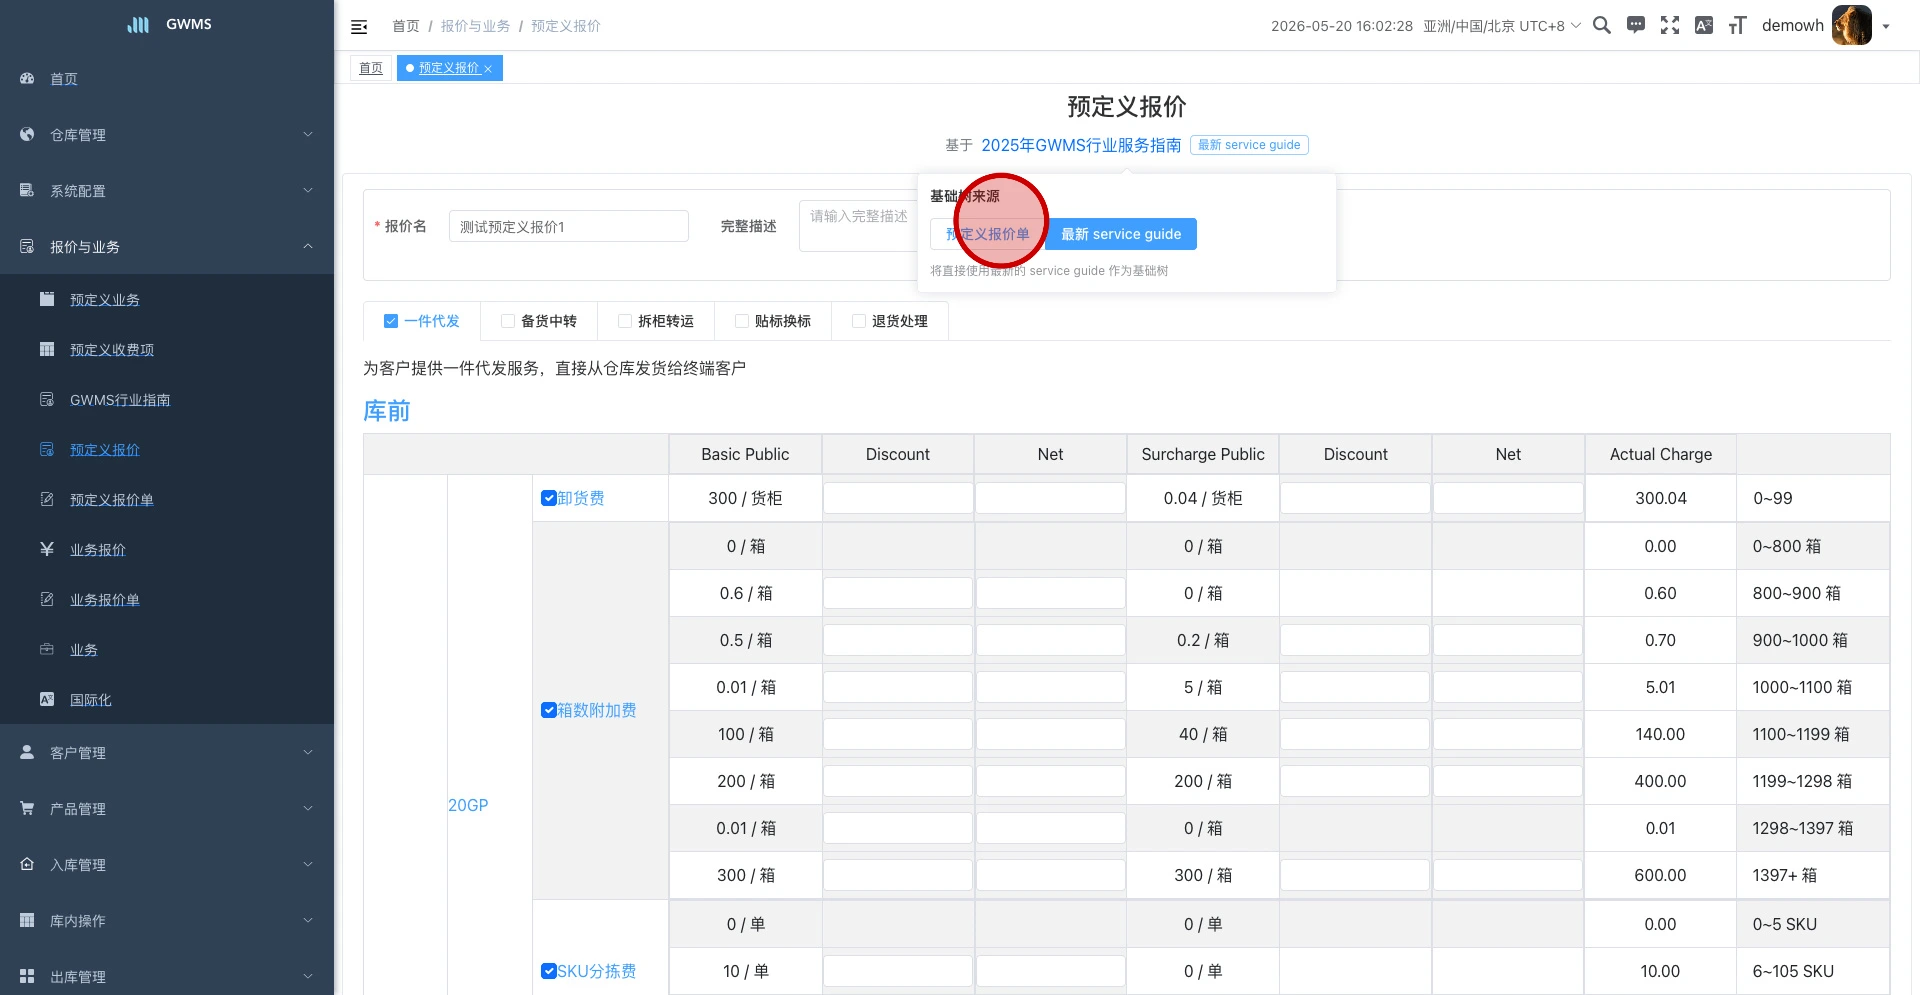Click the 业务报价单 edit icon
Viewport: 1920px width, 995px height.
[x=47, y=599]
